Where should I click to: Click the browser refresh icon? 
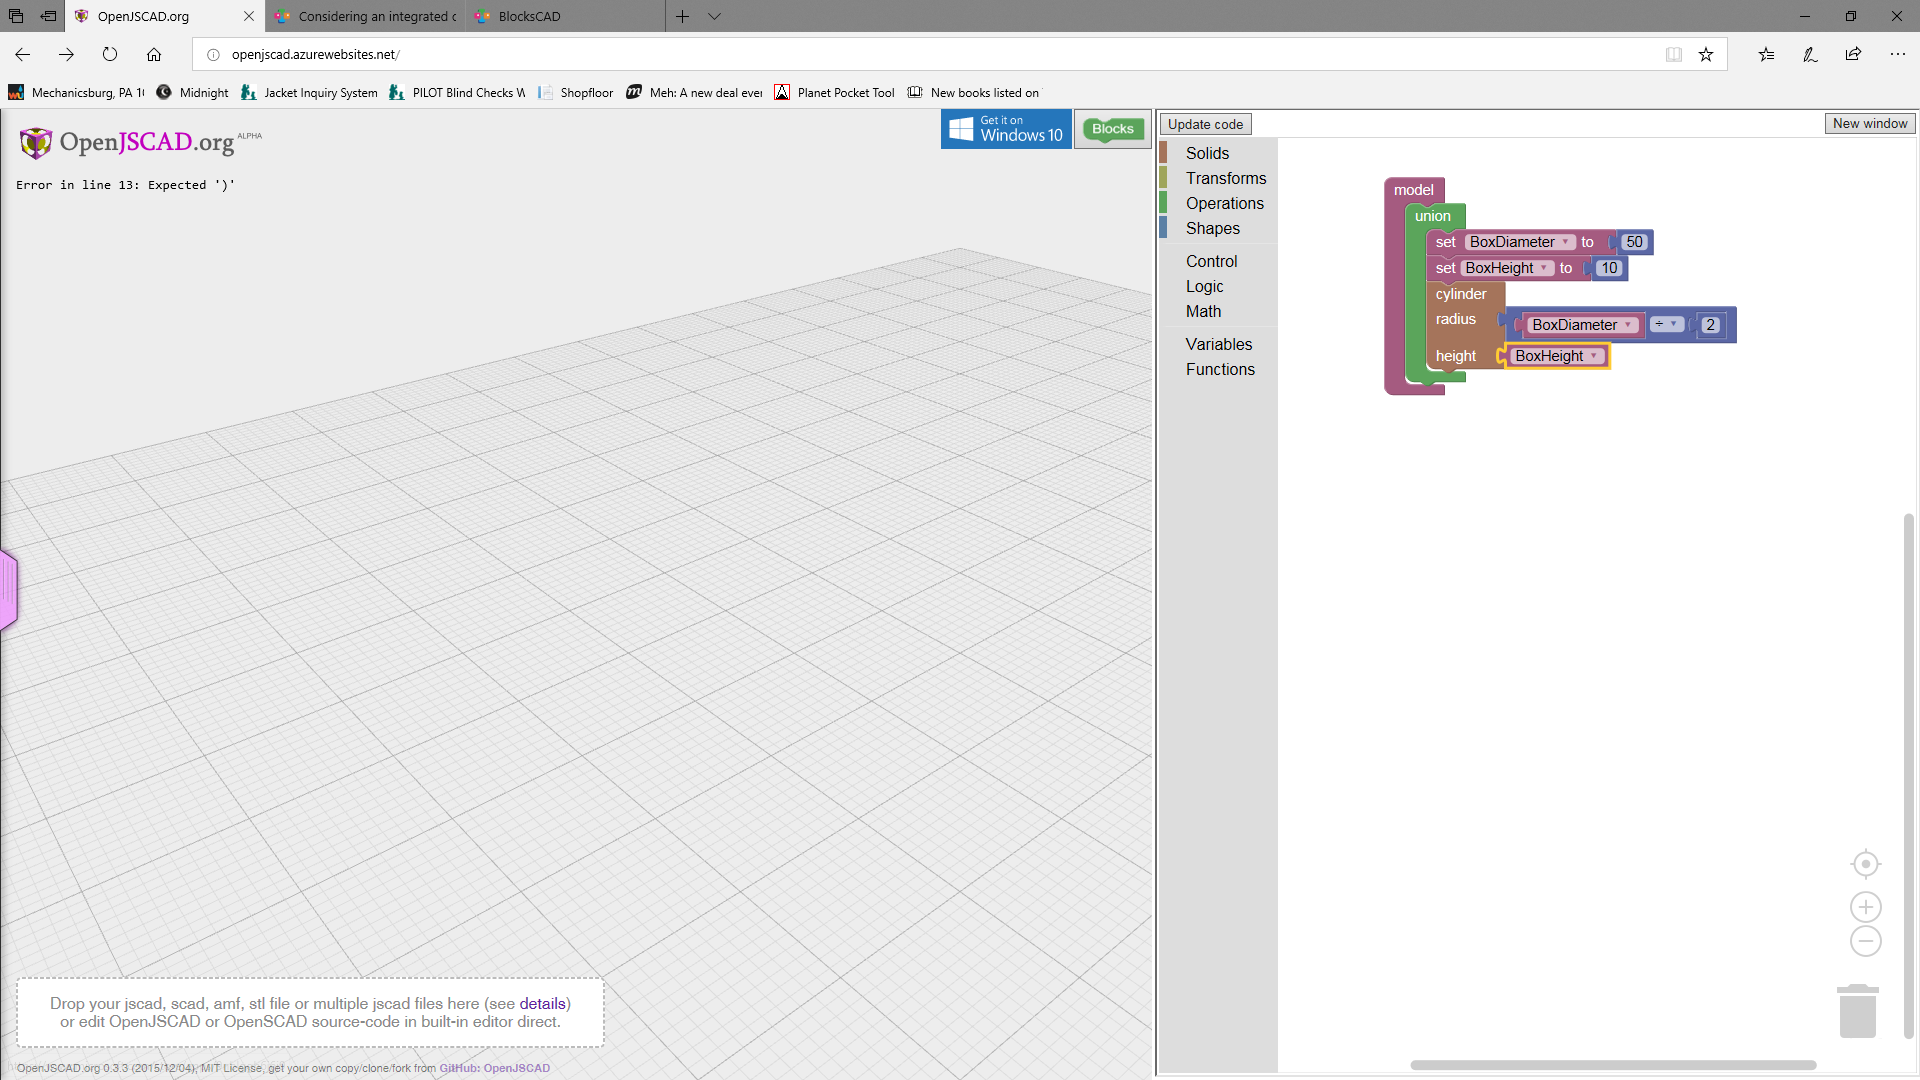pyautogui.click(x=110, y=55)
